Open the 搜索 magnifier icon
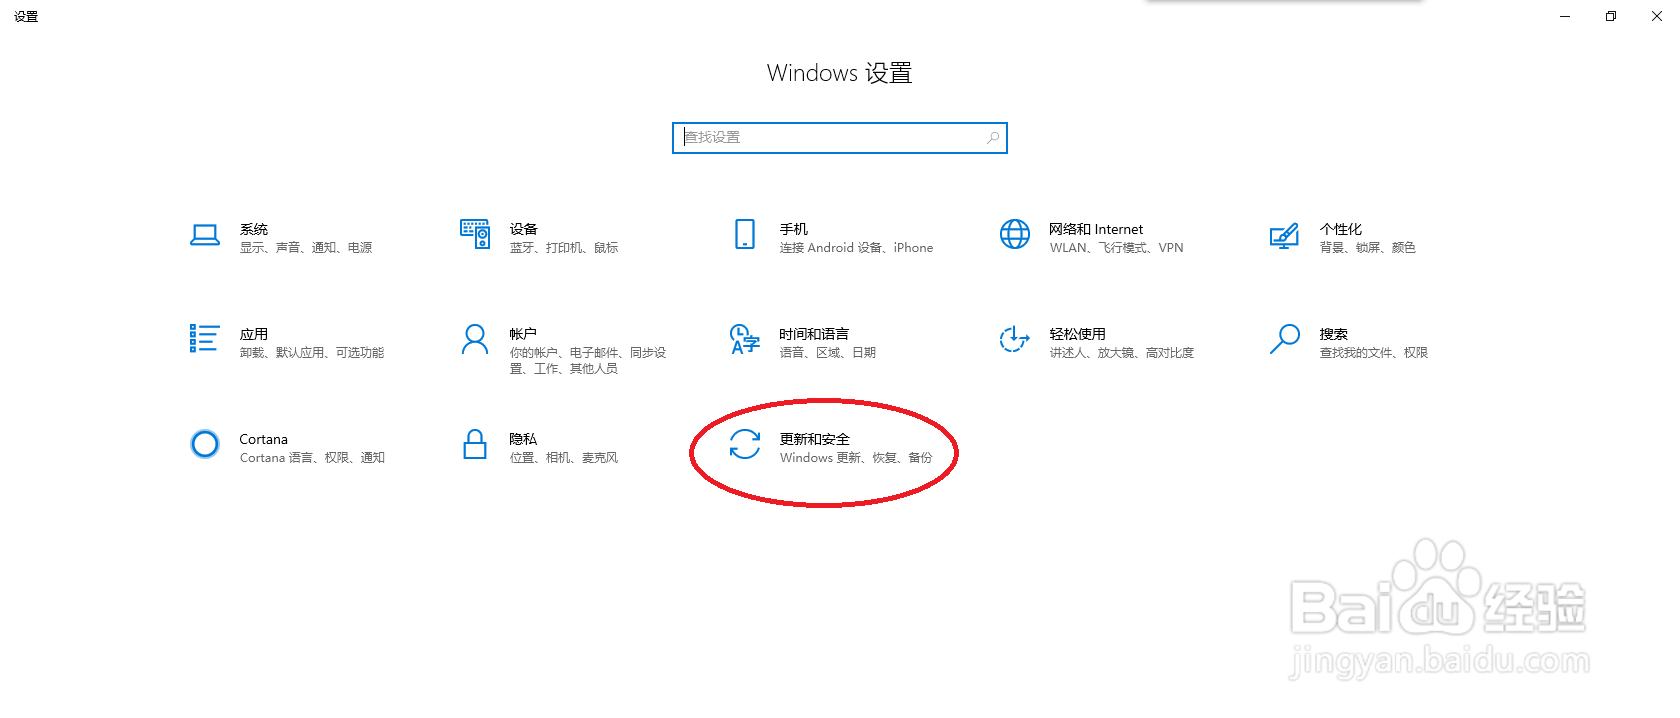 pos(1285,339)
